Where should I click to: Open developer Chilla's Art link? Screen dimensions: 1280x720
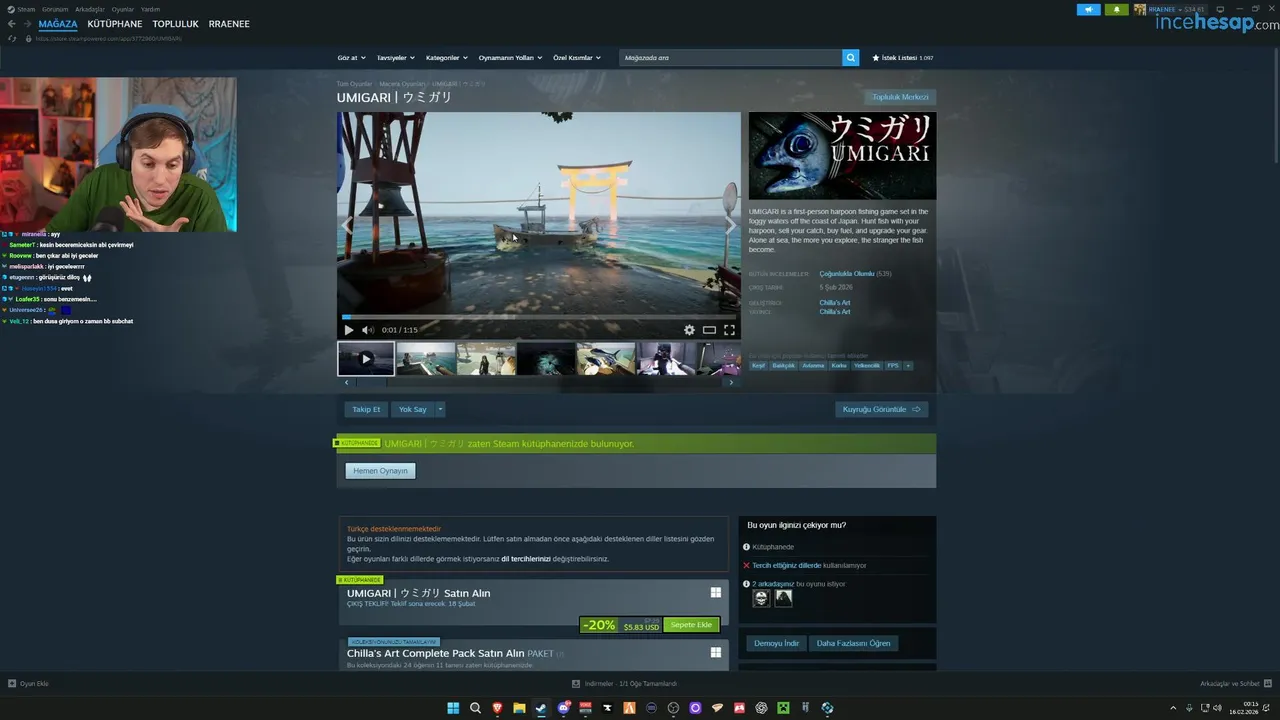(835, 303)
